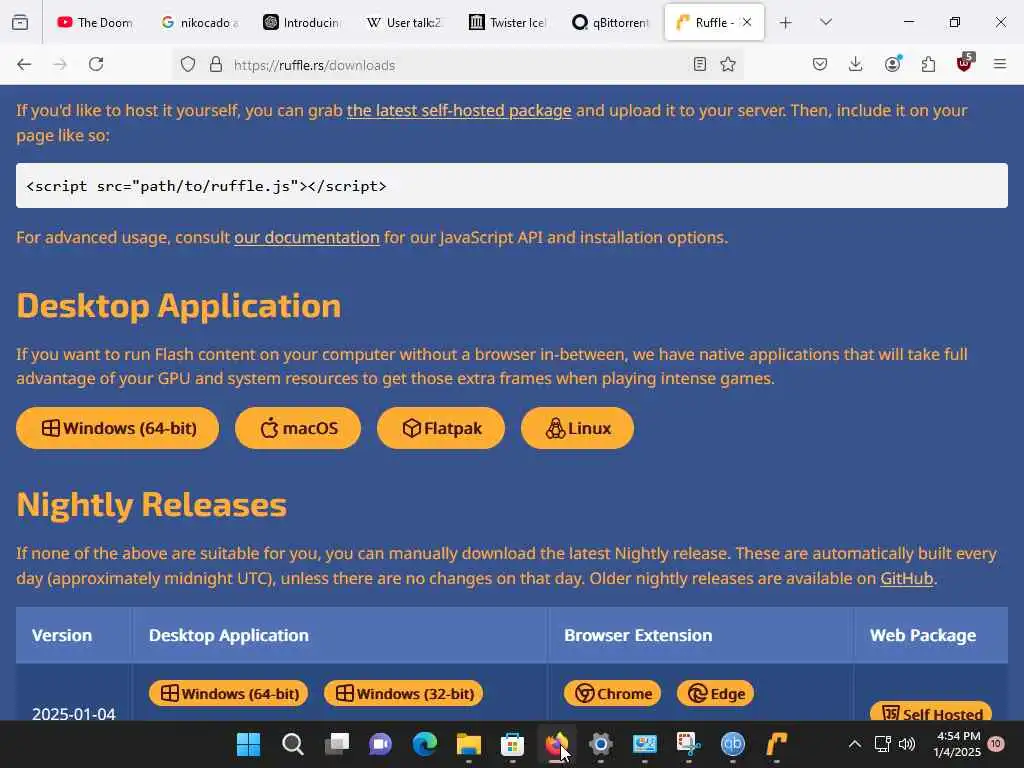Click the ruffle.rs address bar
The height and width of the screenshot is (768, 1024).
click(x=457, y=65)
